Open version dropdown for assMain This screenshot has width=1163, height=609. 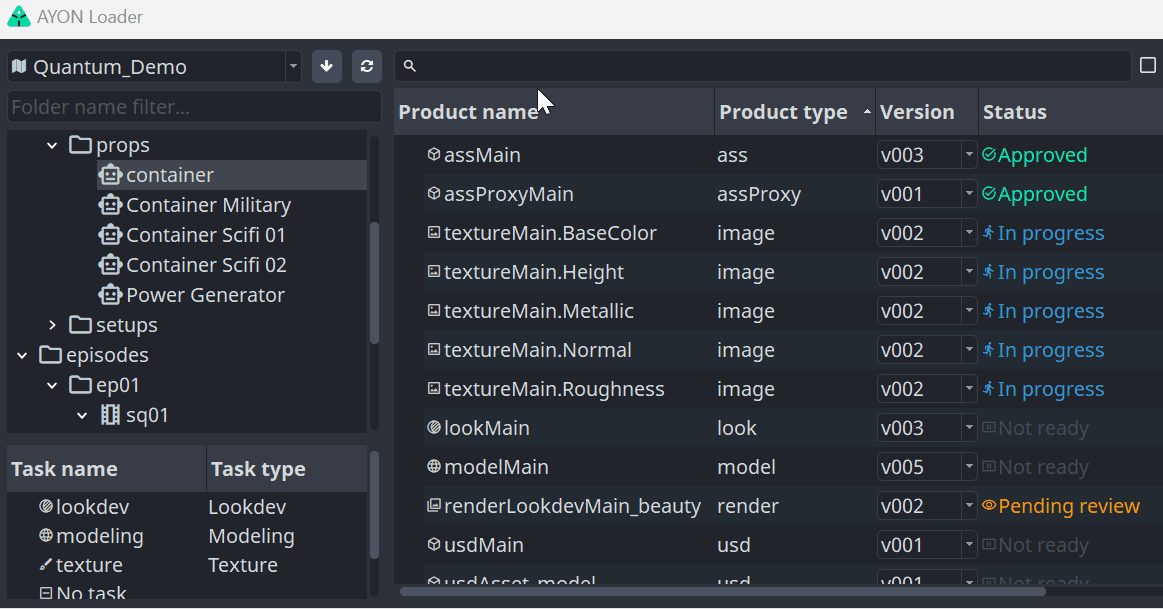tap(969, 155)
